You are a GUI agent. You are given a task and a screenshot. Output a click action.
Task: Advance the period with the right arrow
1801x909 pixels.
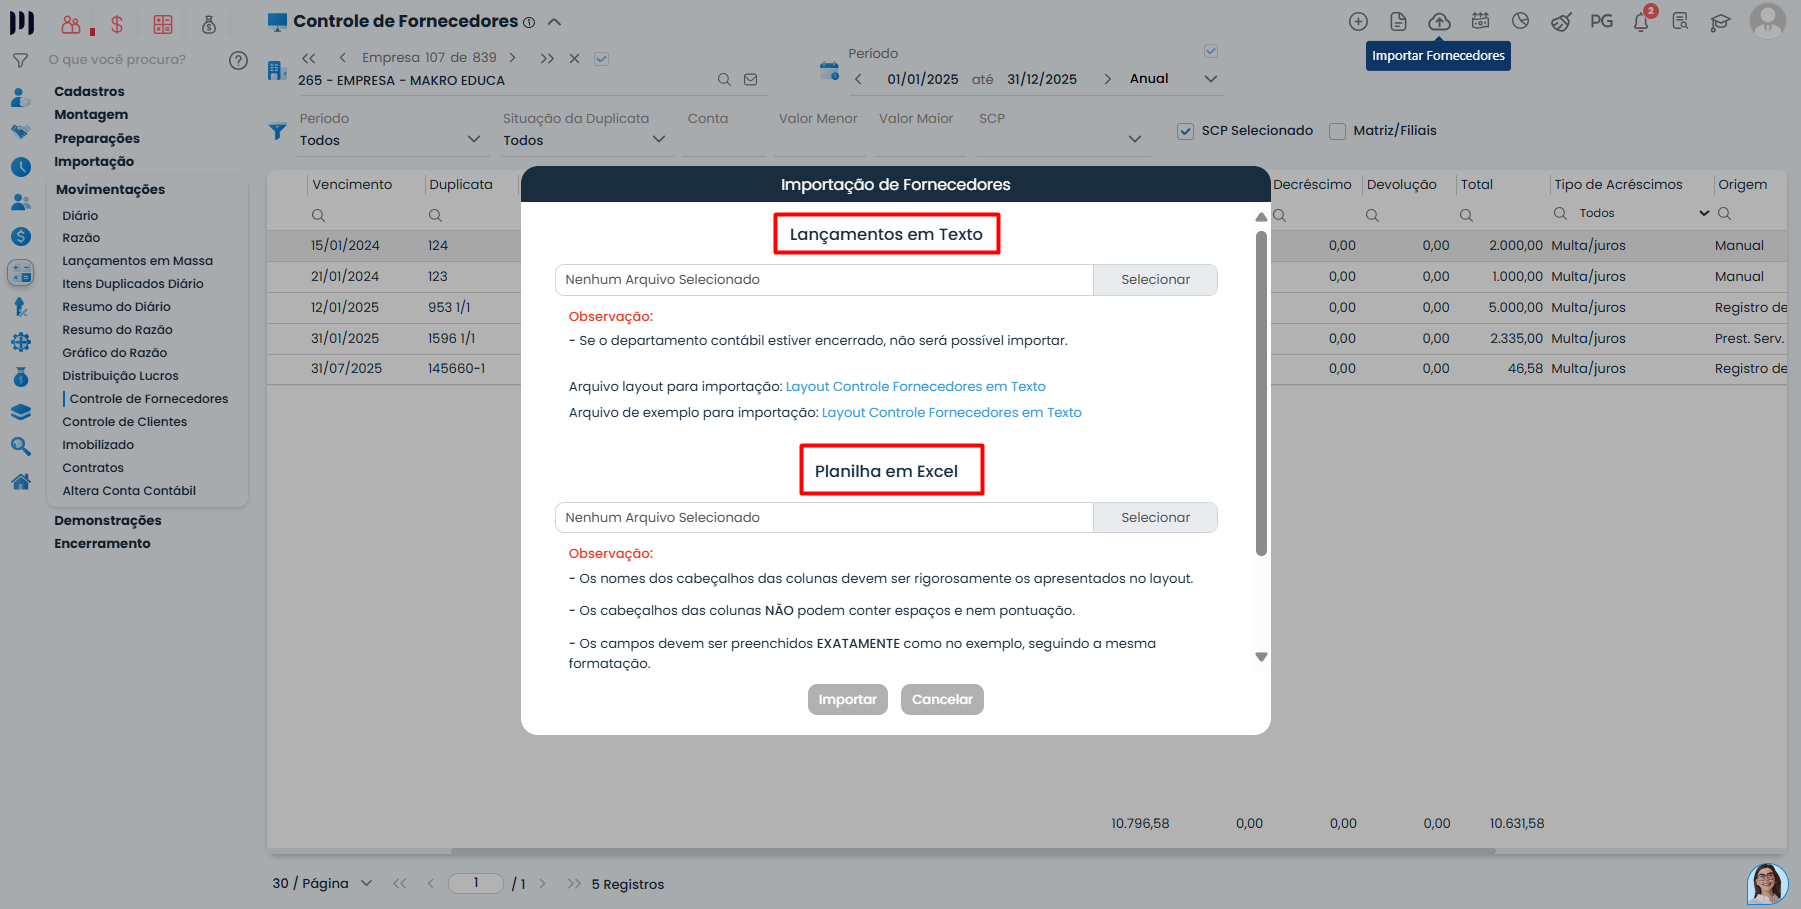click(x=1107, y=79)
